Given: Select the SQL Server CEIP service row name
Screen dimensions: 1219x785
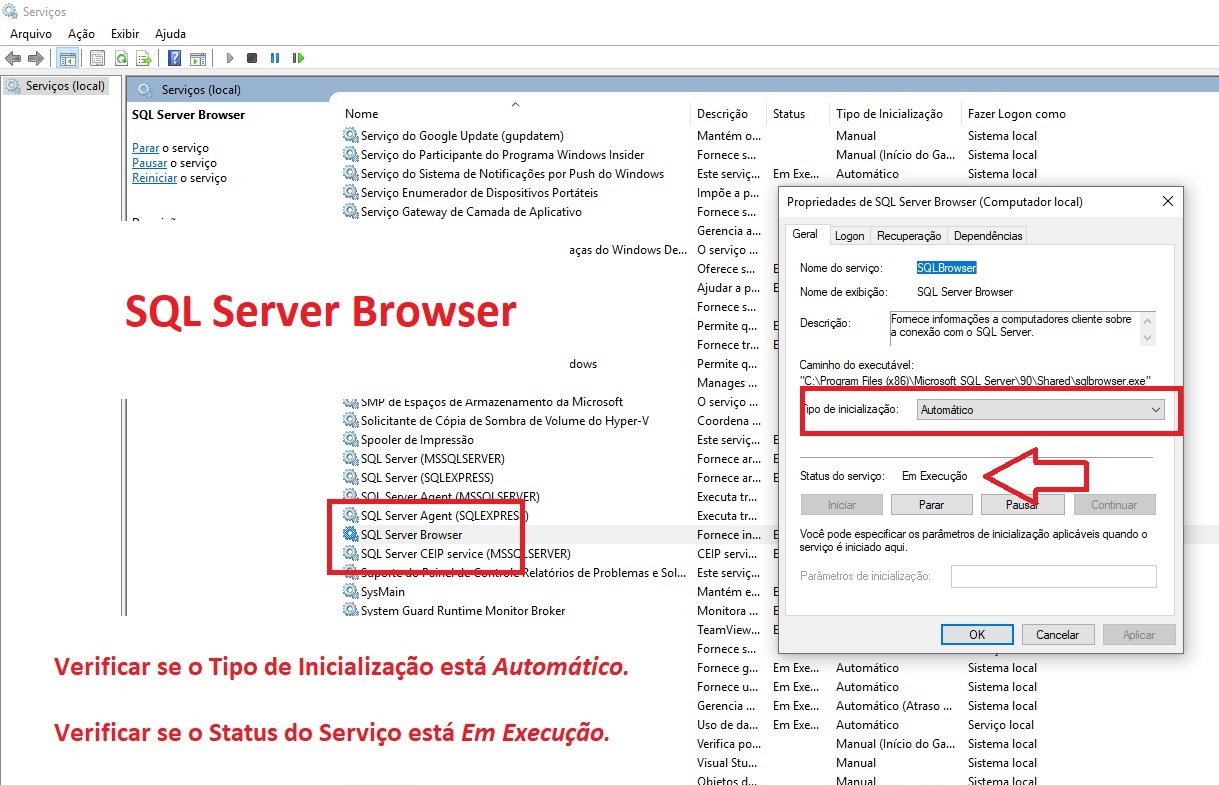Looking at the screenshot, I should coord(466,554).
